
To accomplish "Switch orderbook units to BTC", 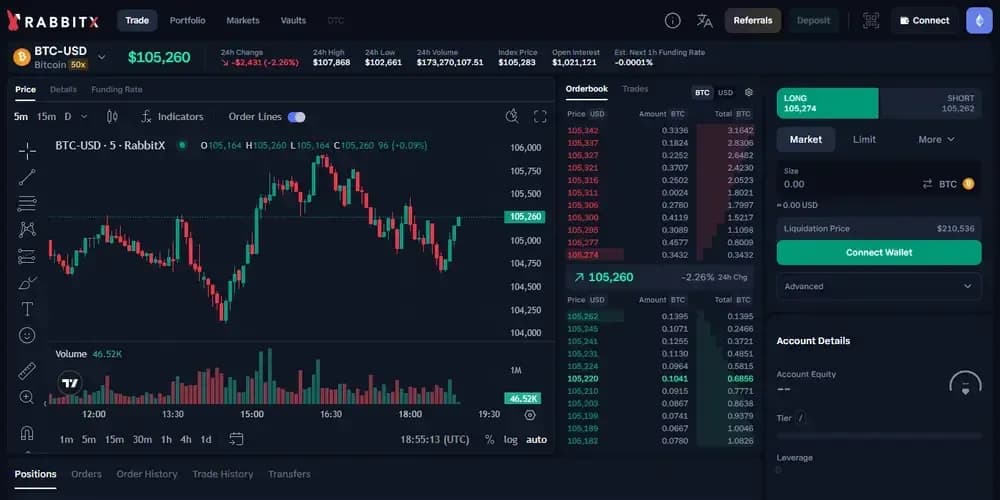I will [702, 92].
